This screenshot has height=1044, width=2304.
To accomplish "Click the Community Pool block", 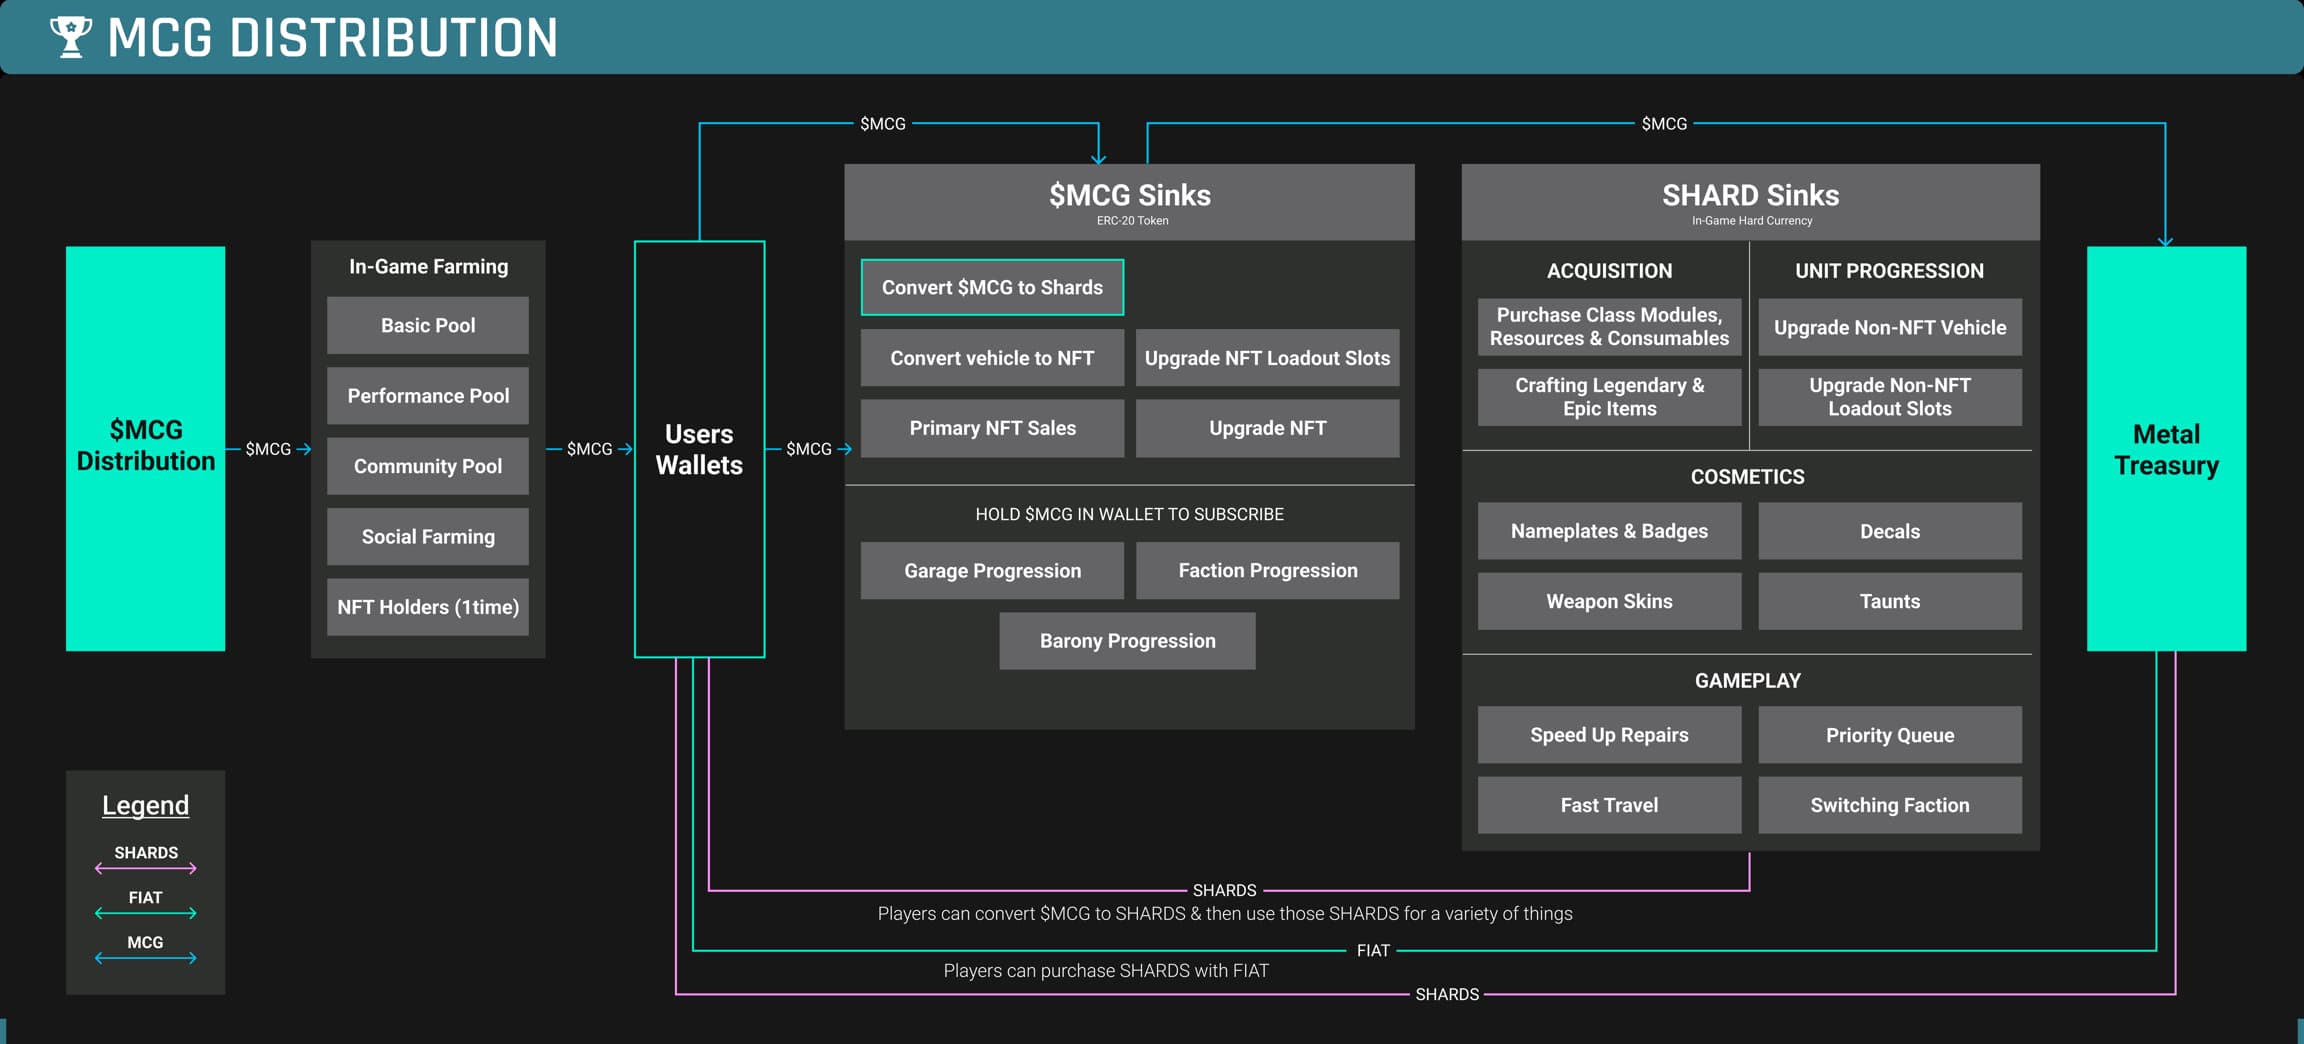I will pyautogui.click(x=428, y=466).
